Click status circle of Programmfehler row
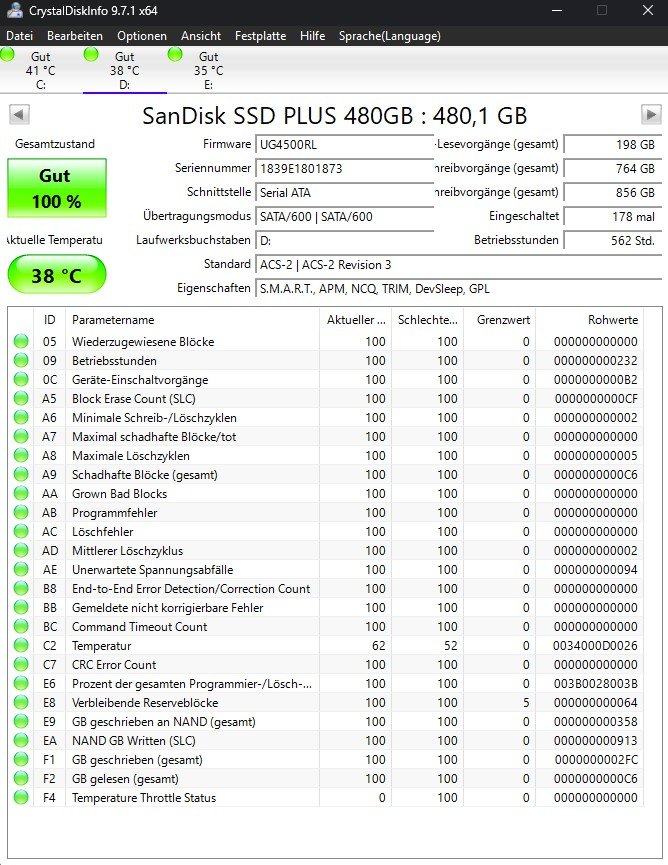Screen dimensions: 668x865 tap(21, 512)
